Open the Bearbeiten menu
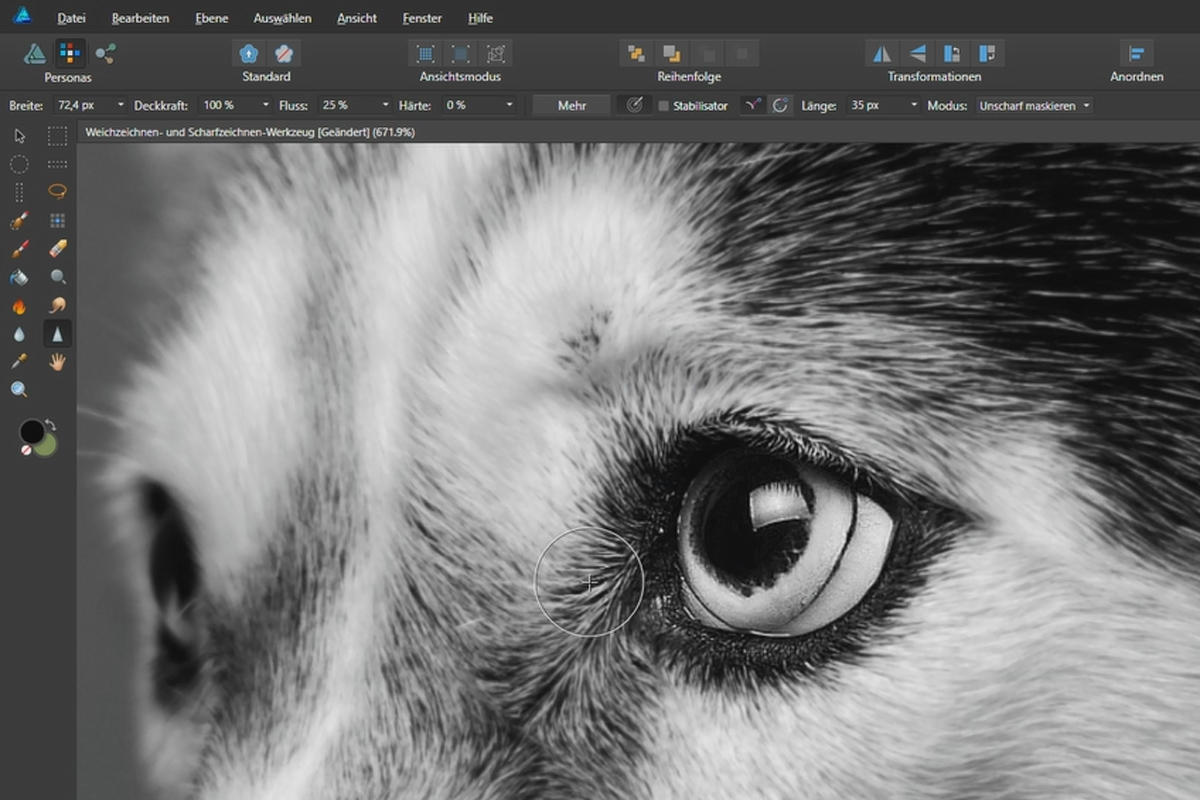The width and height of the screenshot is (1200, 800). click(140, 18)
